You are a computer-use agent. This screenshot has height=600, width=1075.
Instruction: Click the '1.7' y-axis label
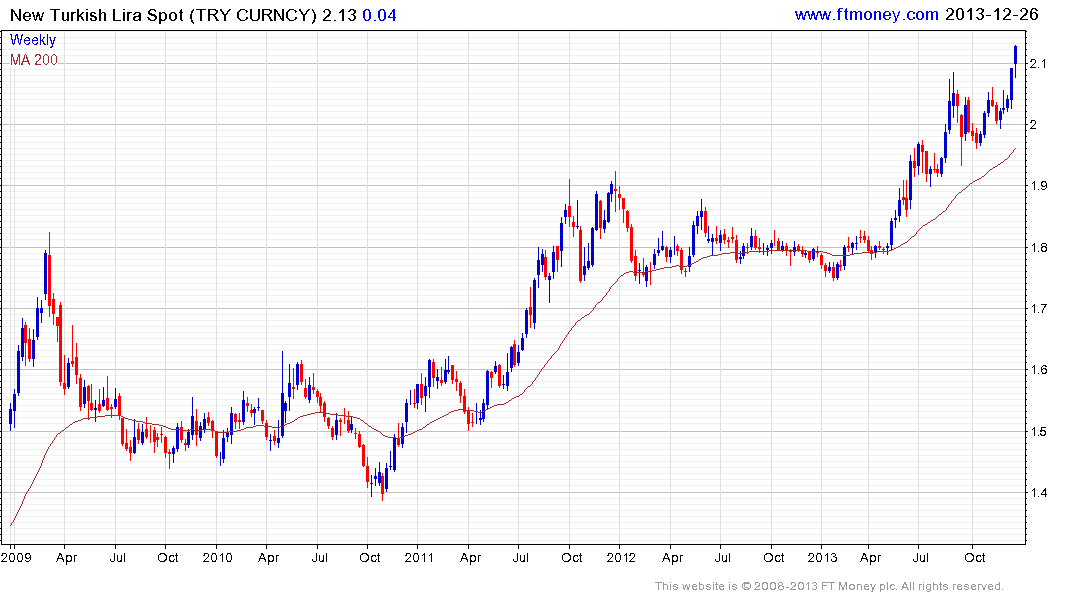(x=1038, y=309)
